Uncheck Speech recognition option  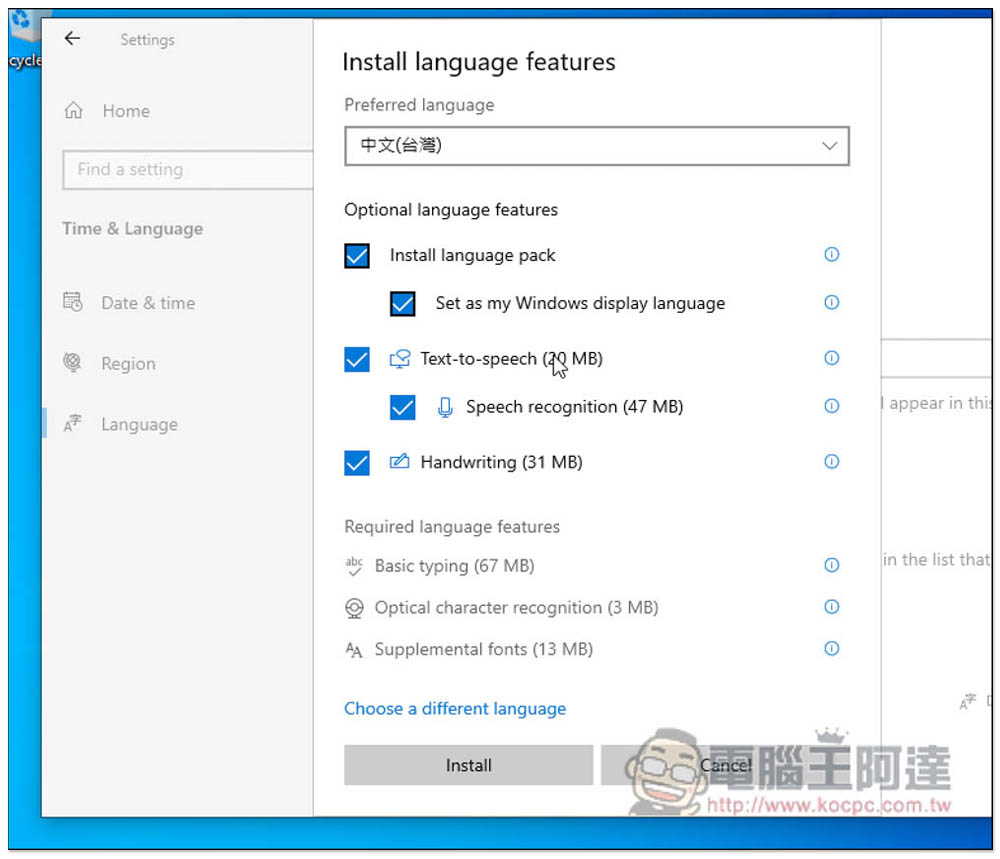pyautogui.click(x=402, y=407)
